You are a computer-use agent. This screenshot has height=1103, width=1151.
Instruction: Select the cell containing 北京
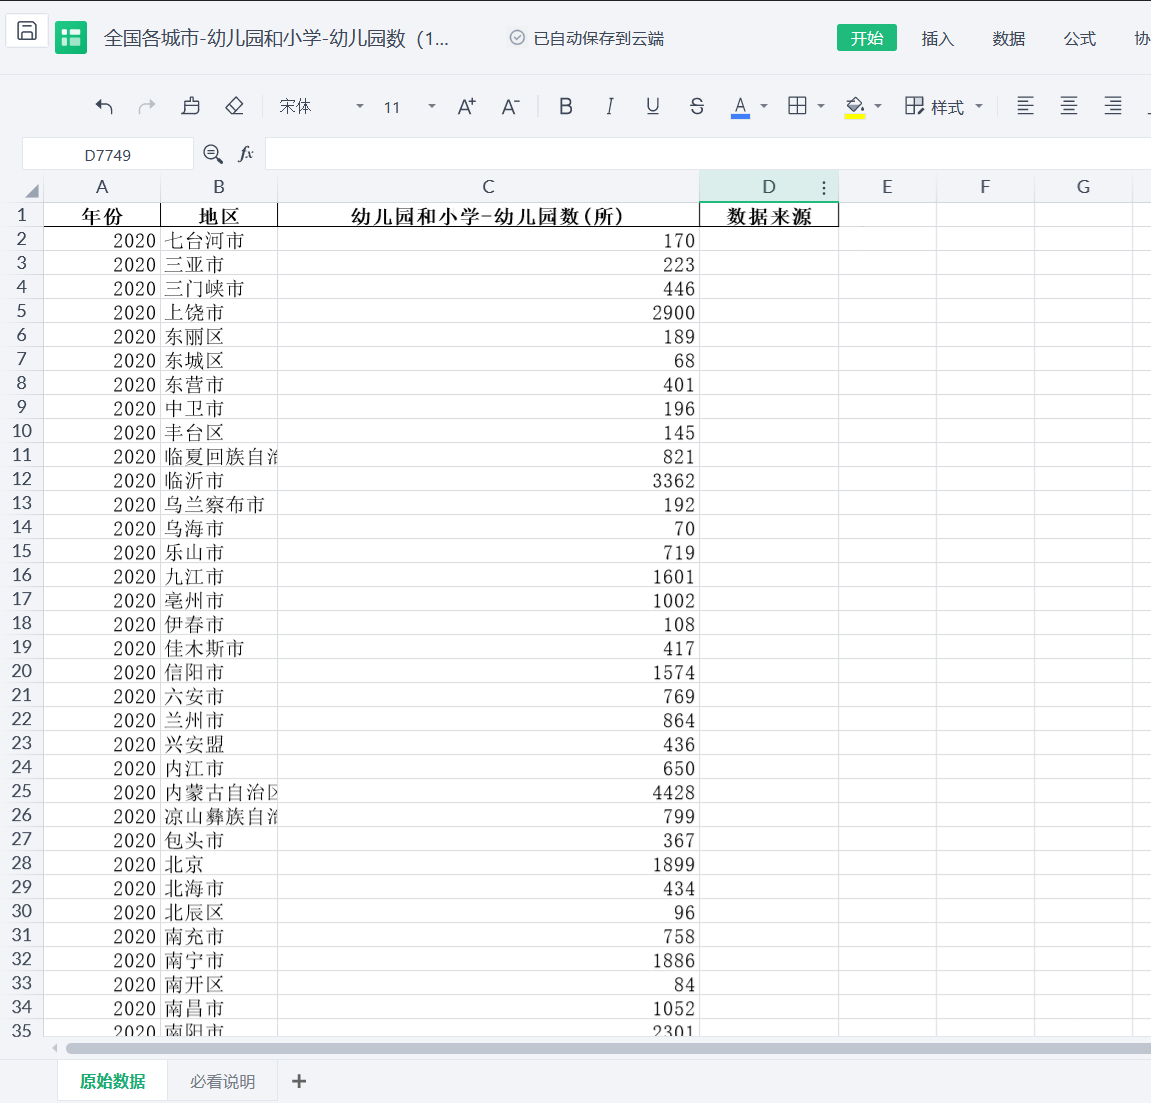coord(219,864)
